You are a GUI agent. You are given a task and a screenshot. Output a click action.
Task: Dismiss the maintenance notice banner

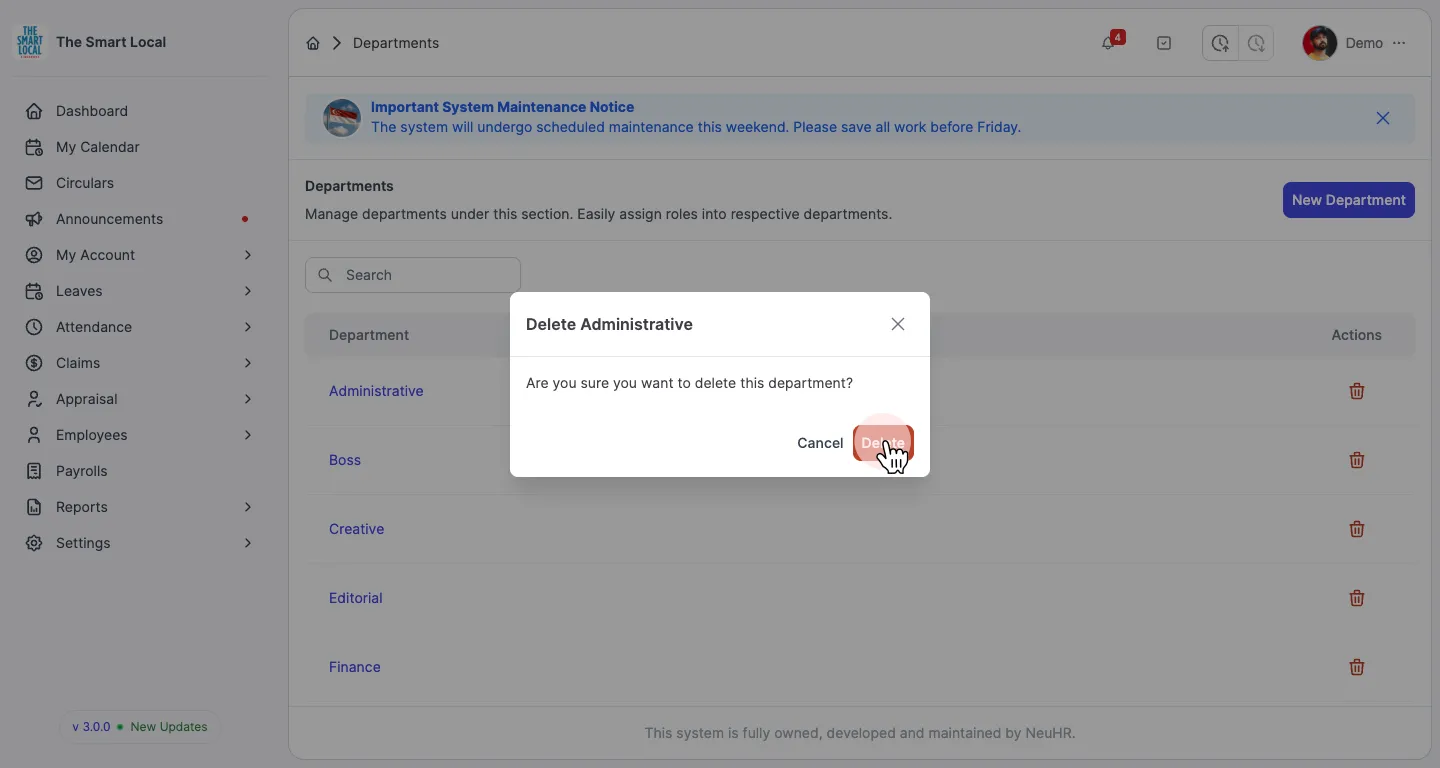coord(1383,118)
